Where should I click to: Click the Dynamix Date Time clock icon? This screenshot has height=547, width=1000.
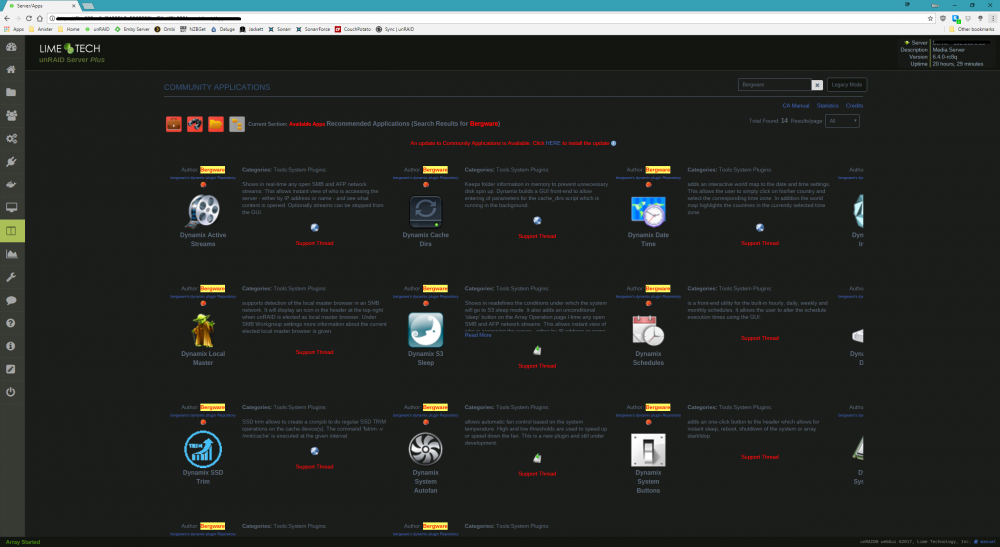pos(648,211)
